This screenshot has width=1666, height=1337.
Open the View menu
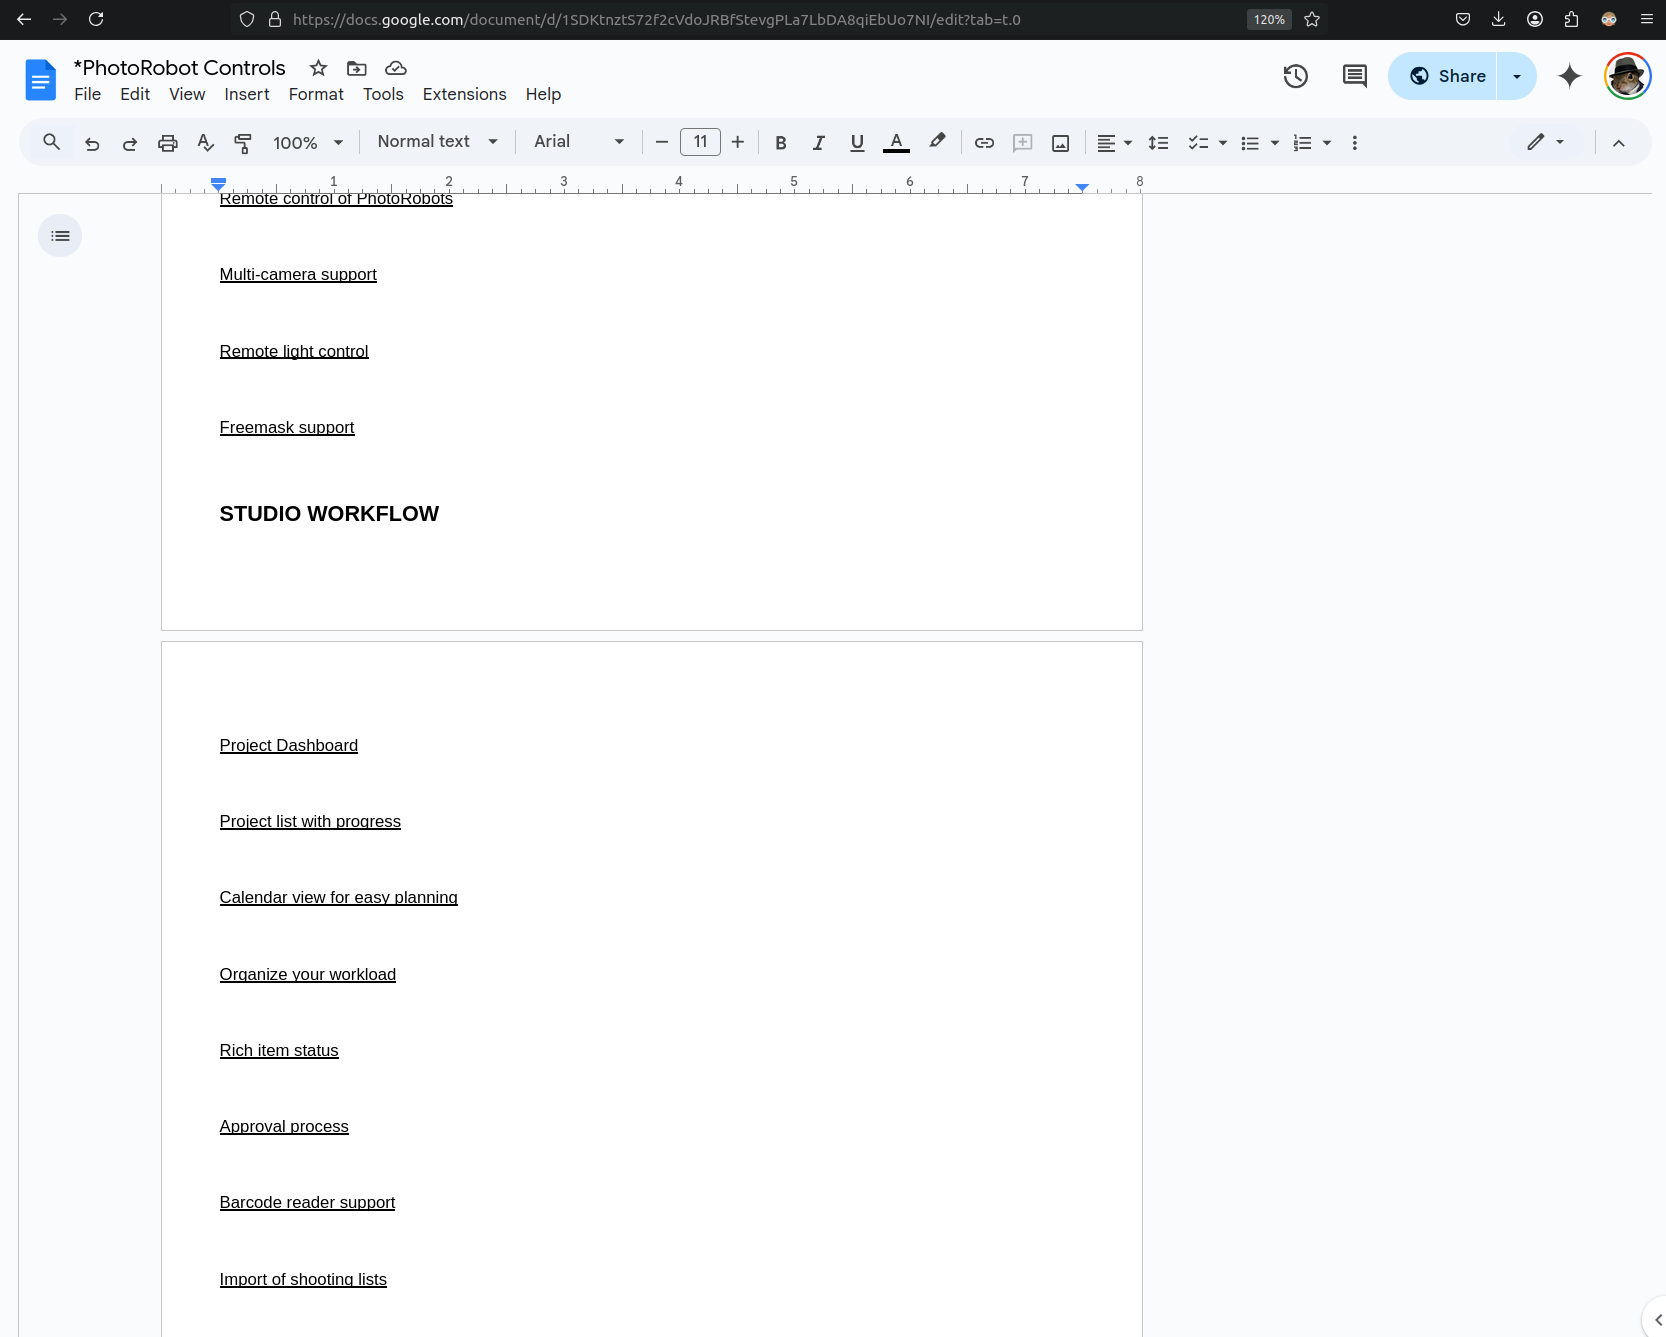coord(187,94)
